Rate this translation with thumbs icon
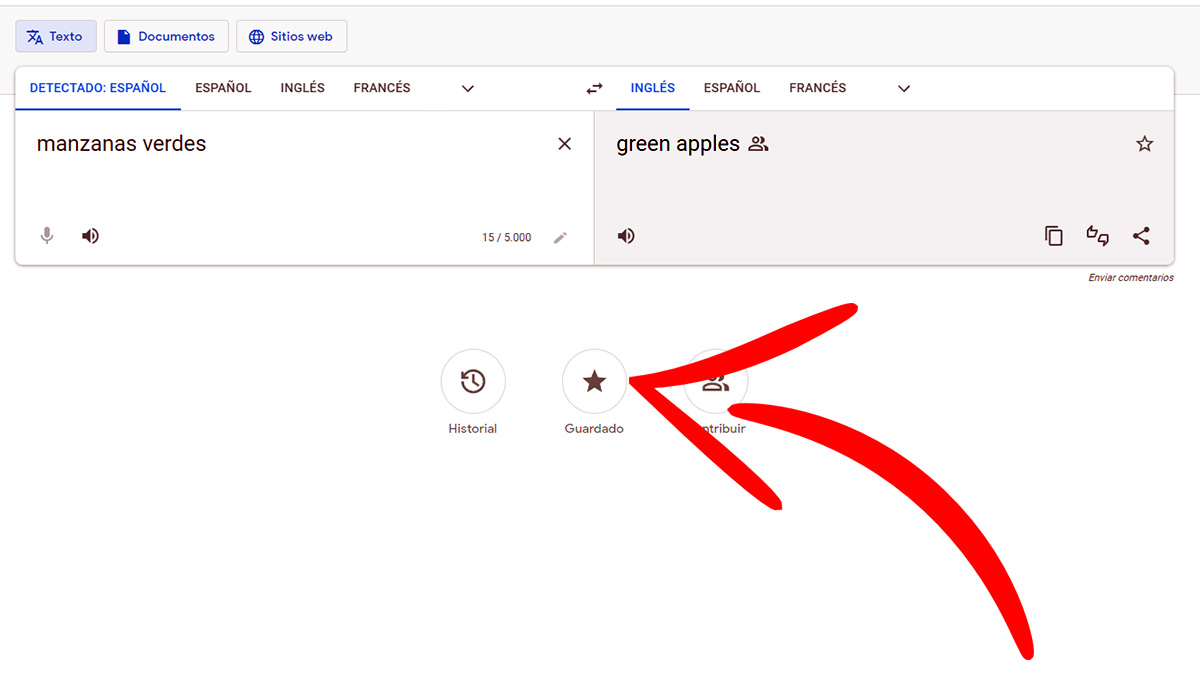This screenshot has width=1200, height=675. tap(1097, 236)
